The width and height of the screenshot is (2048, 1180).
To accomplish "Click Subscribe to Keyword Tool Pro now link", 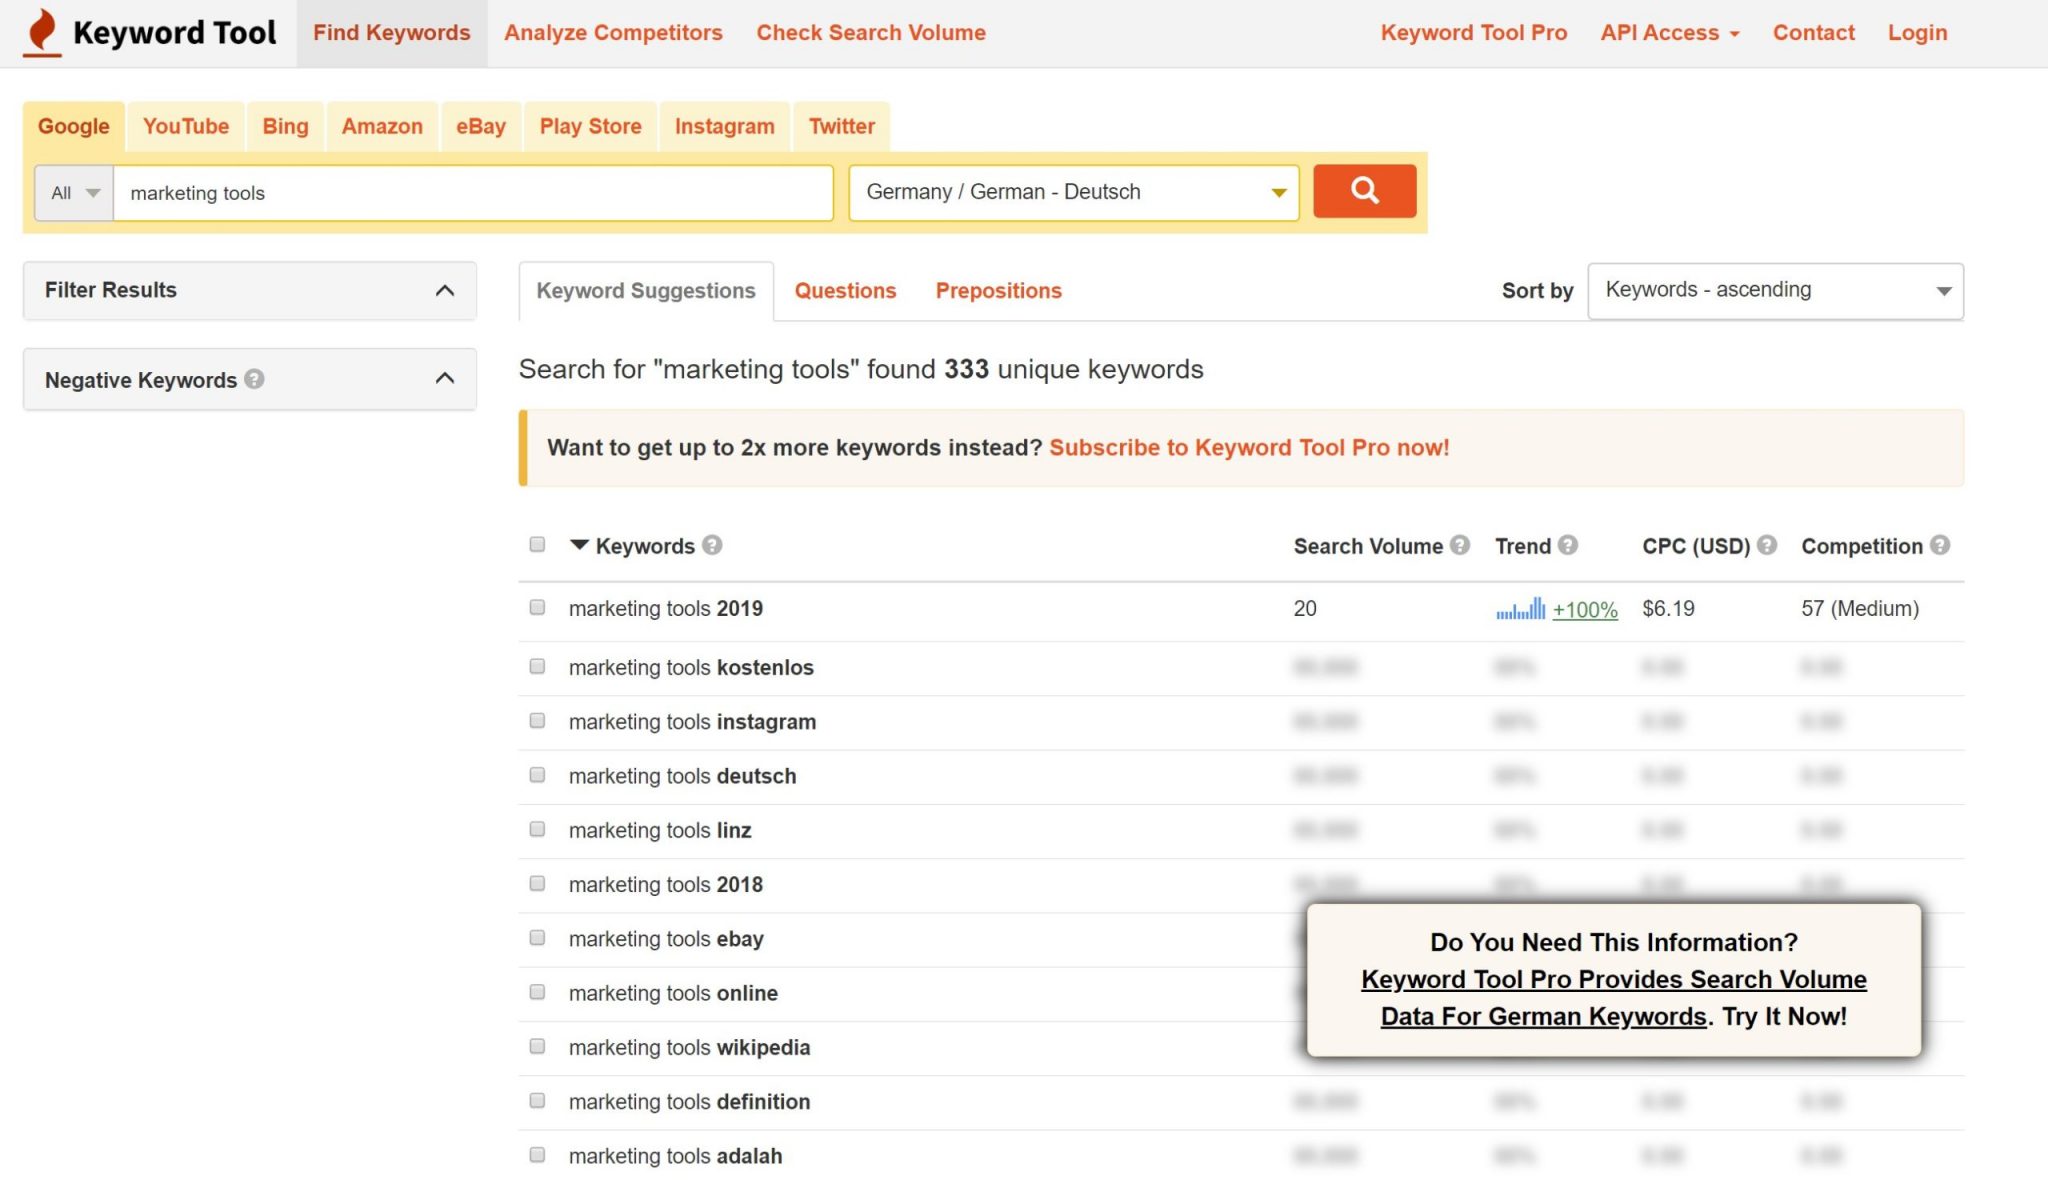I will (x=1249, y=447).
